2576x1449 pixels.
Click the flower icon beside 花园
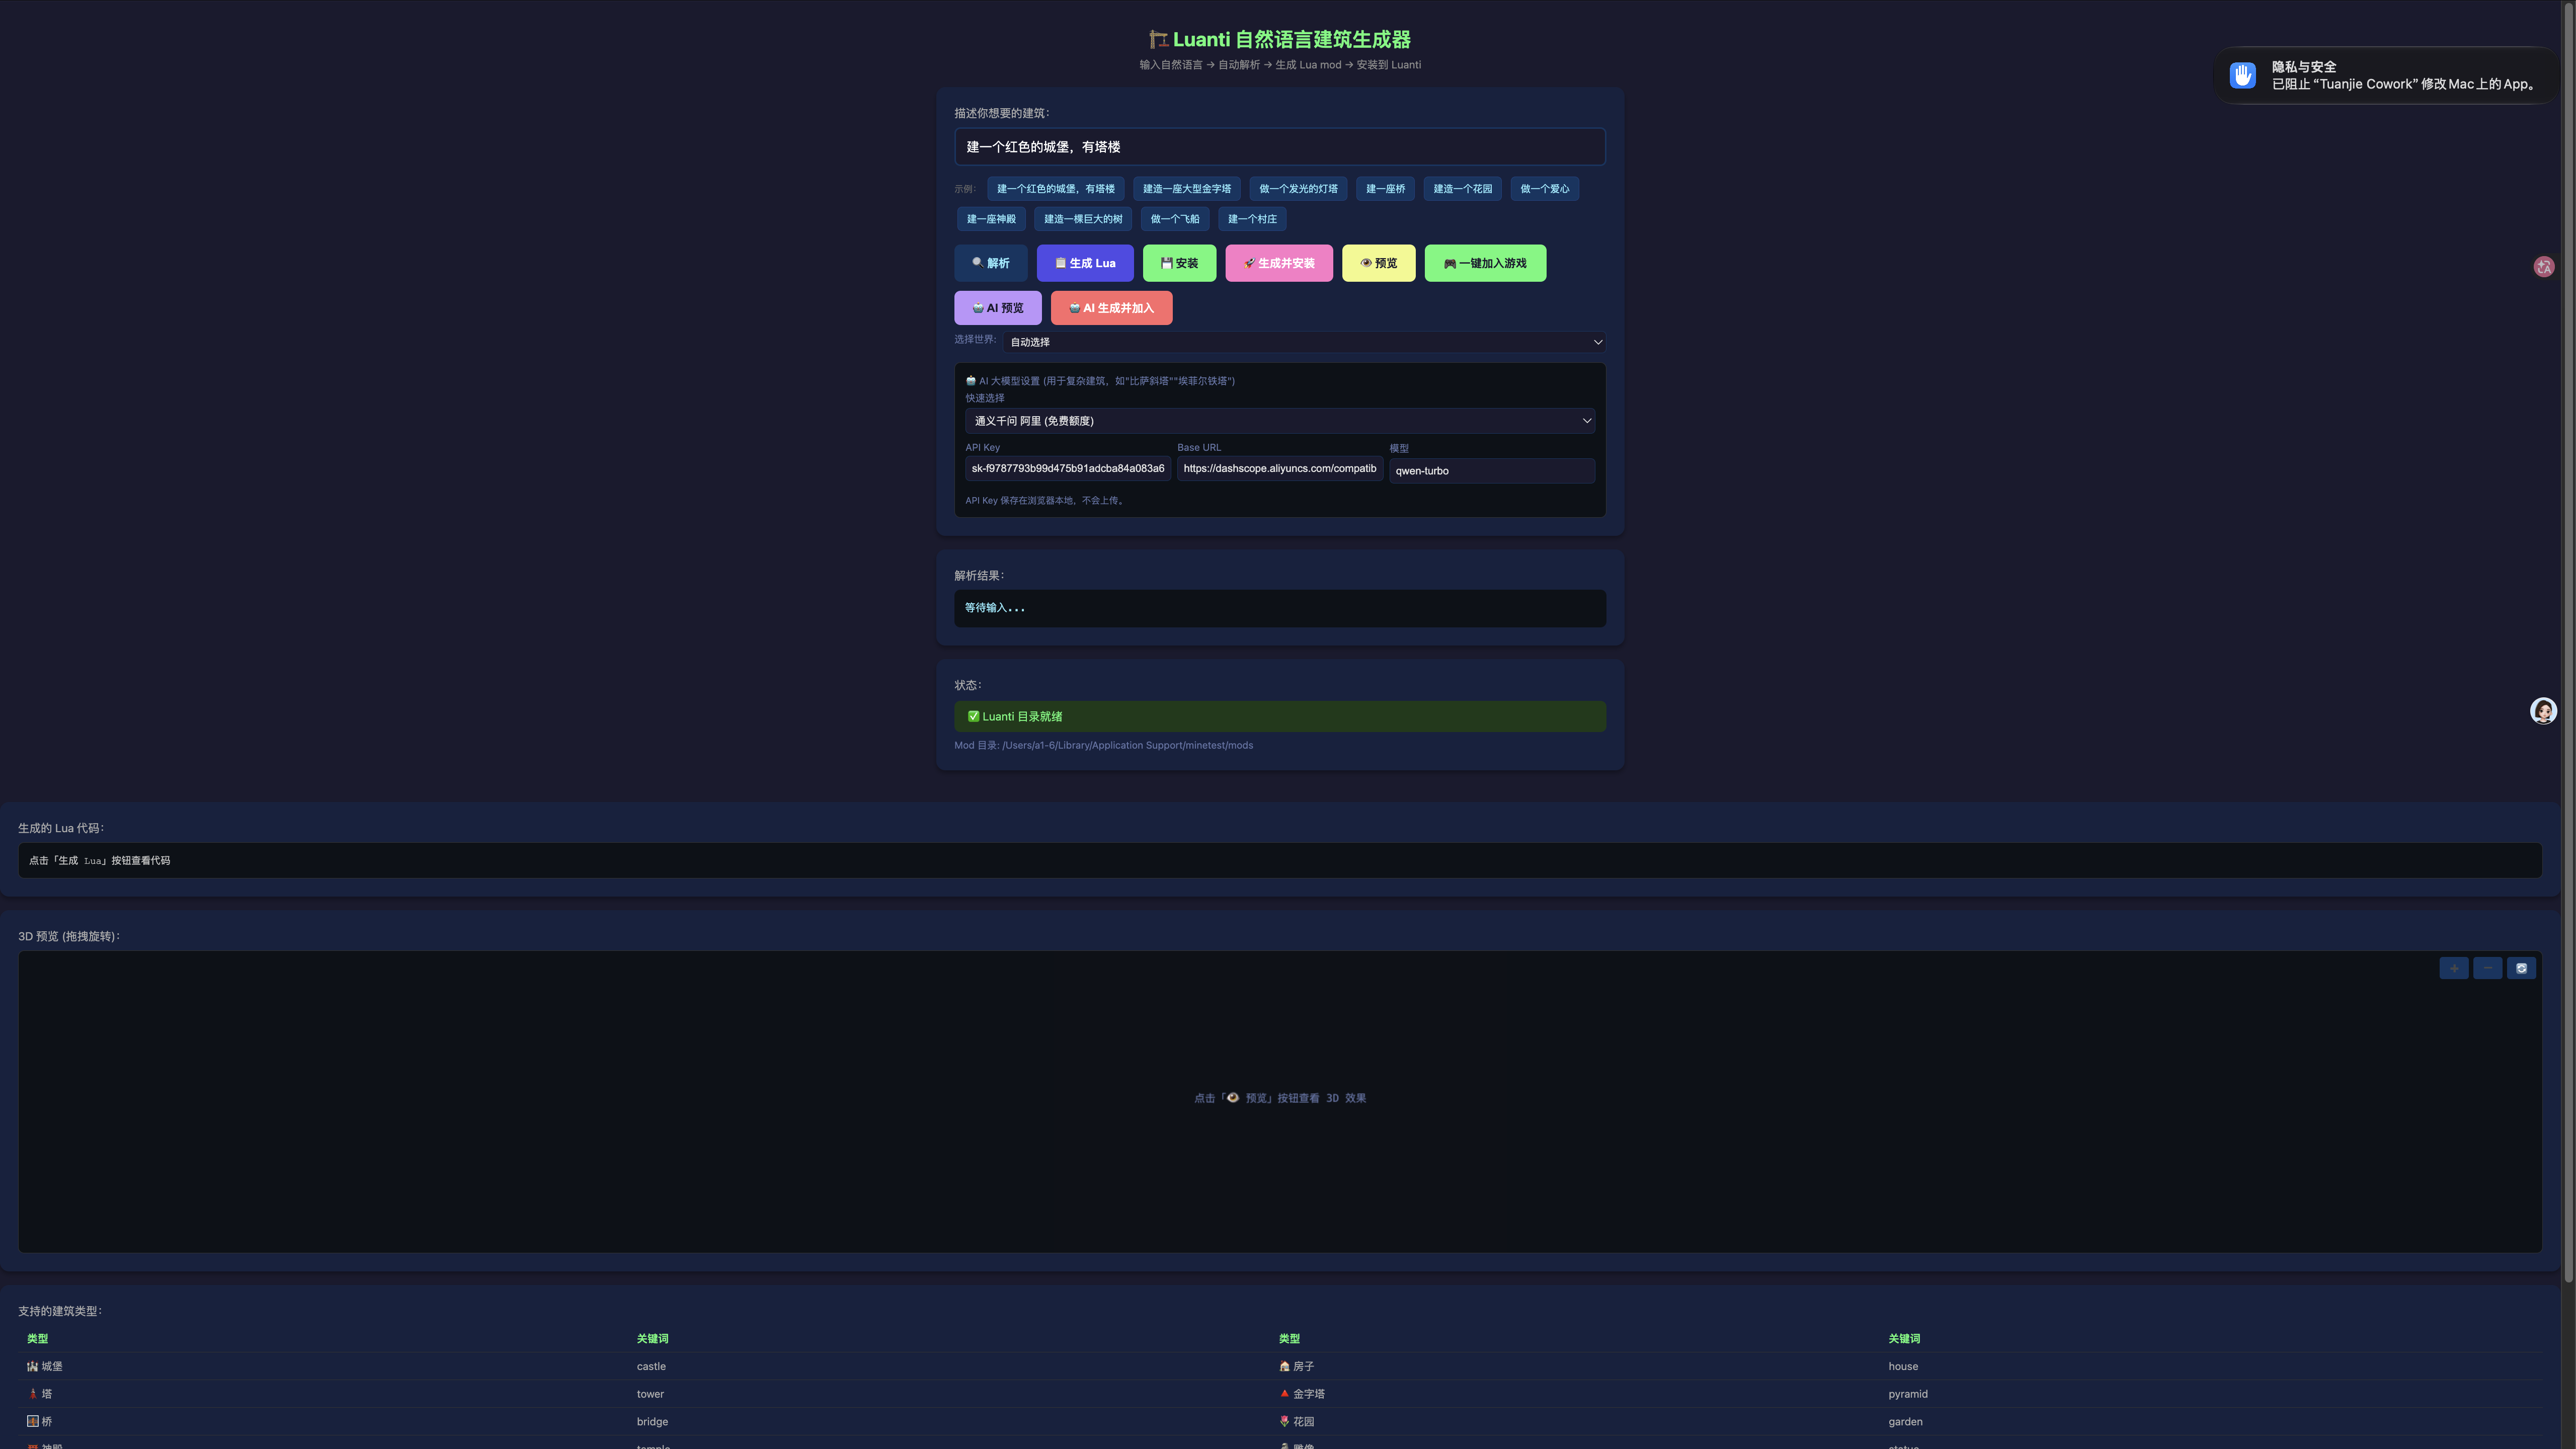pyautogui.click(x=1285, y=1421)
